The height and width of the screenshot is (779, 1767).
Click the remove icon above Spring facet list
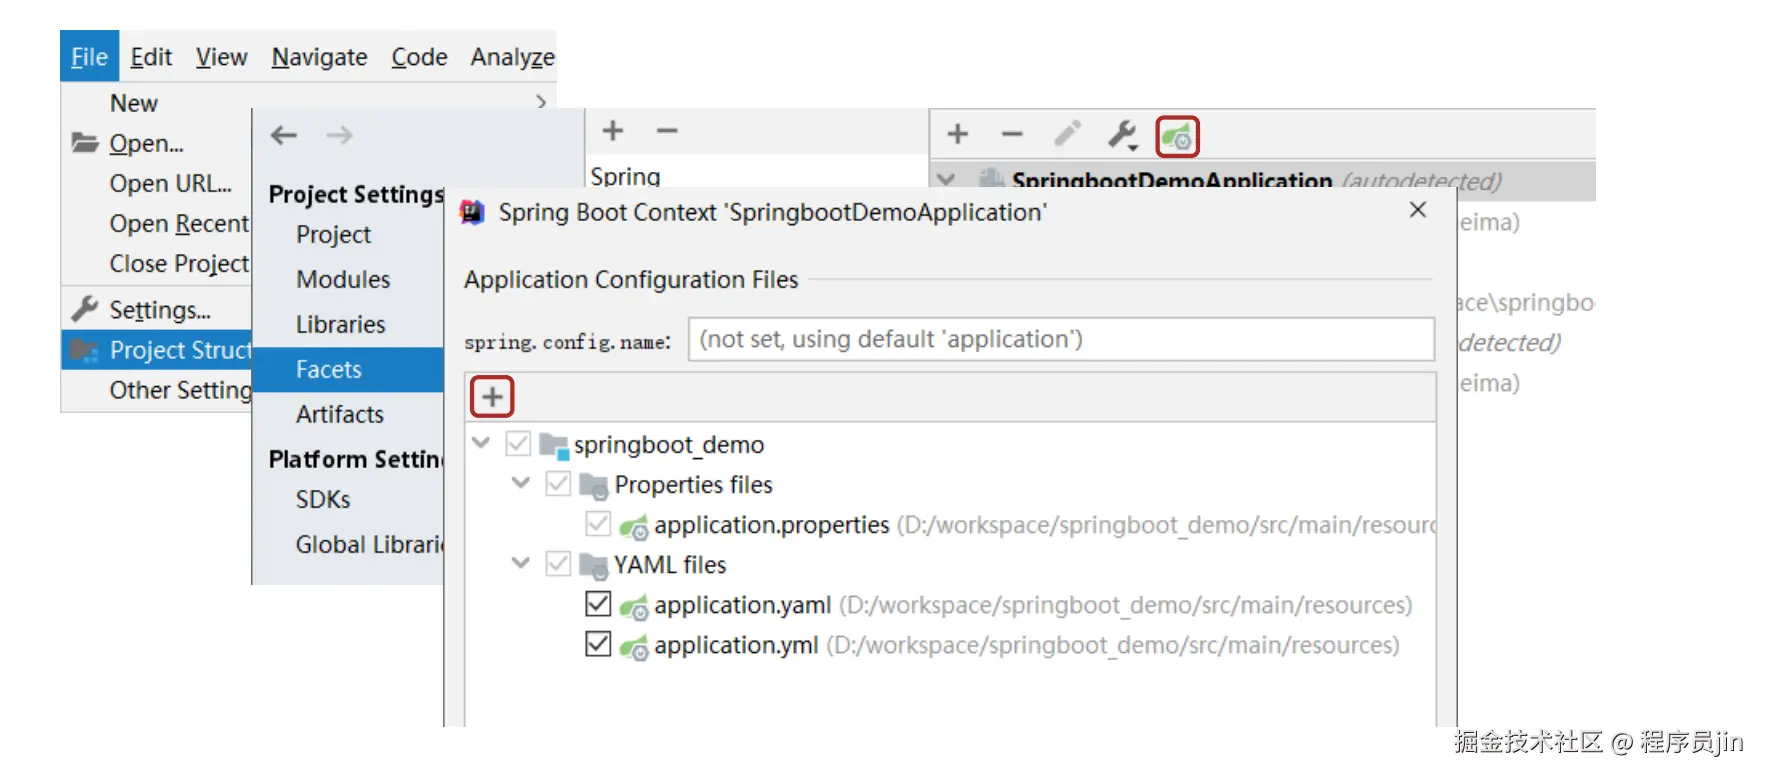[x=667, y=131]
